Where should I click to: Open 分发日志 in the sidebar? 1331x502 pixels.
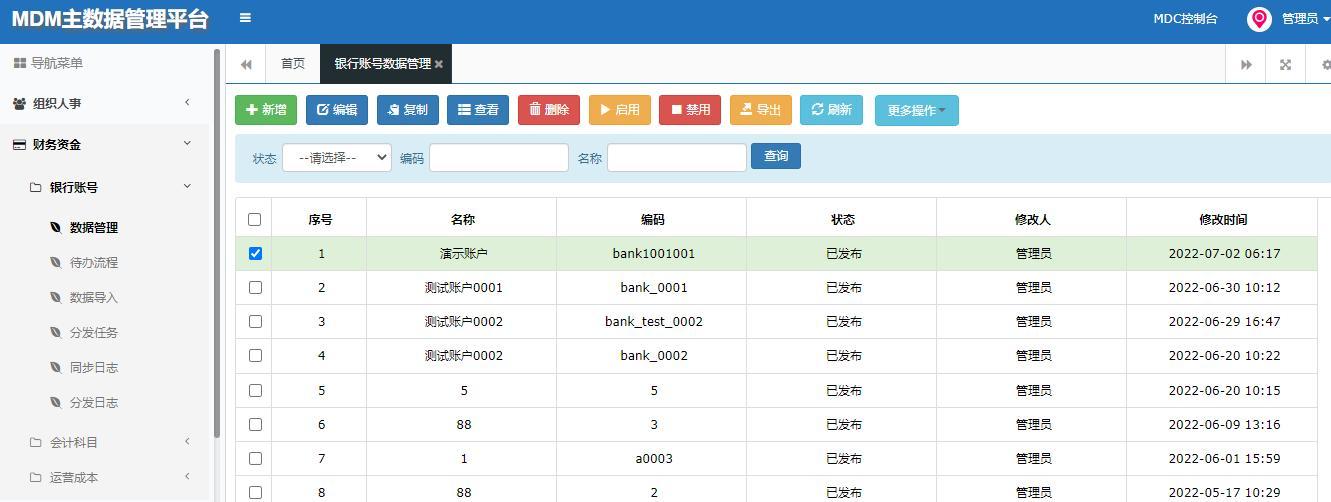tap(94, 402)
